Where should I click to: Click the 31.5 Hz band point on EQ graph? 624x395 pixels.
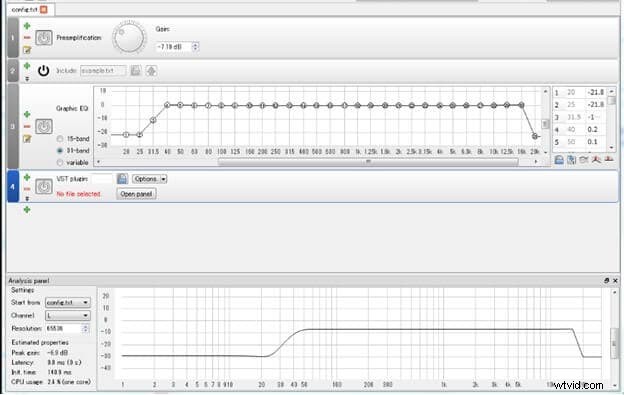[153, 120]
